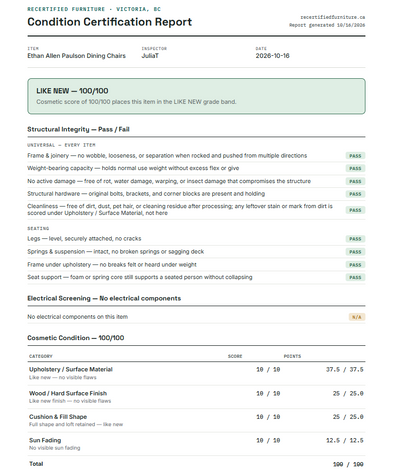The height and width of the screenshot is (471, 416).
Task: Click PASS badge for Cleanliness row
Action: click(355, 210)
